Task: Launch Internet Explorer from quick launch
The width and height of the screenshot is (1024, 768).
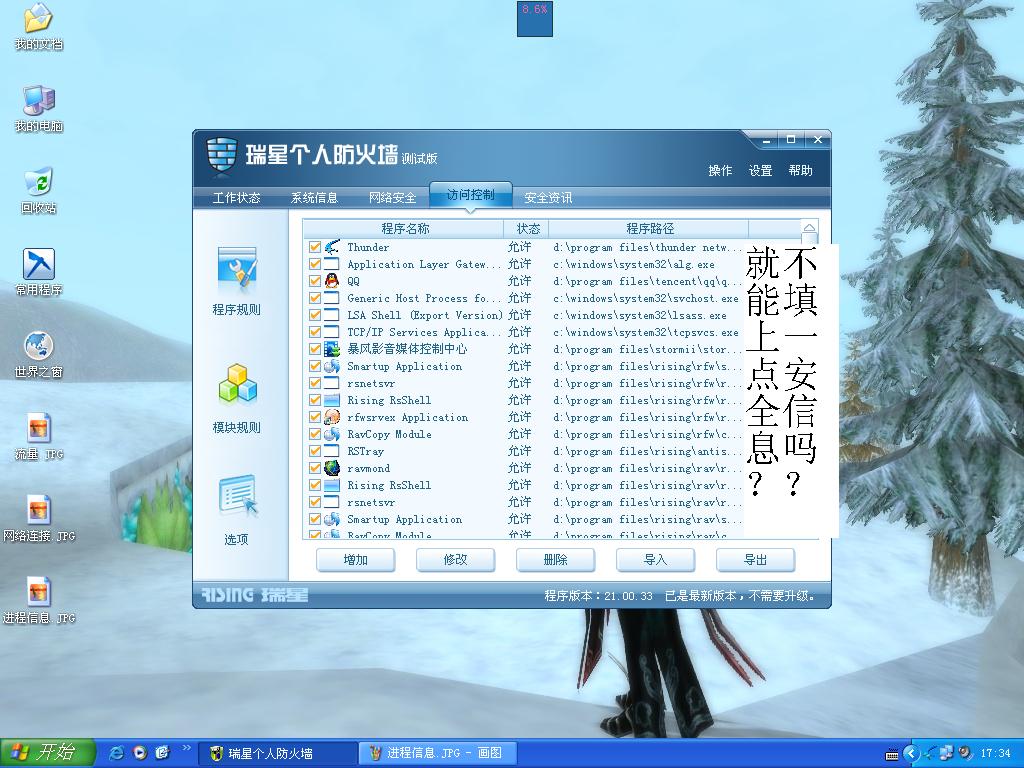Action: click(x=117, y=753)
